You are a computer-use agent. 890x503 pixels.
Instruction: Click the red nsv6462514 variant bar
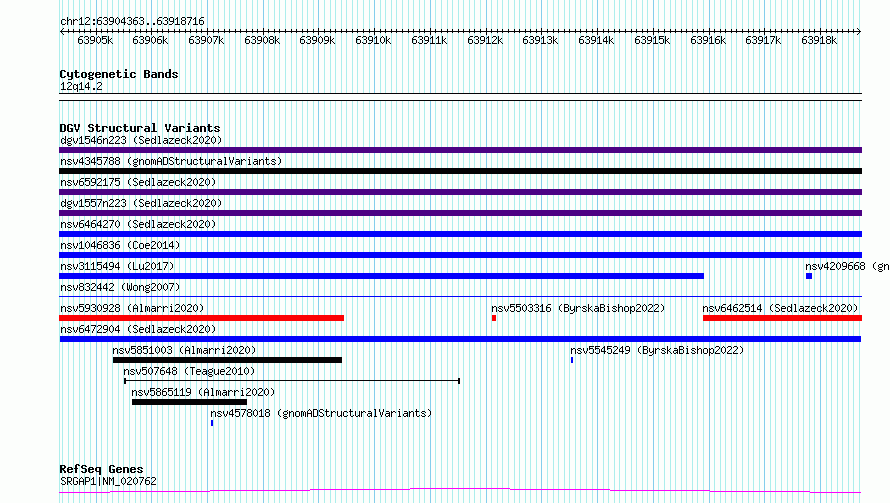point(782,318)
